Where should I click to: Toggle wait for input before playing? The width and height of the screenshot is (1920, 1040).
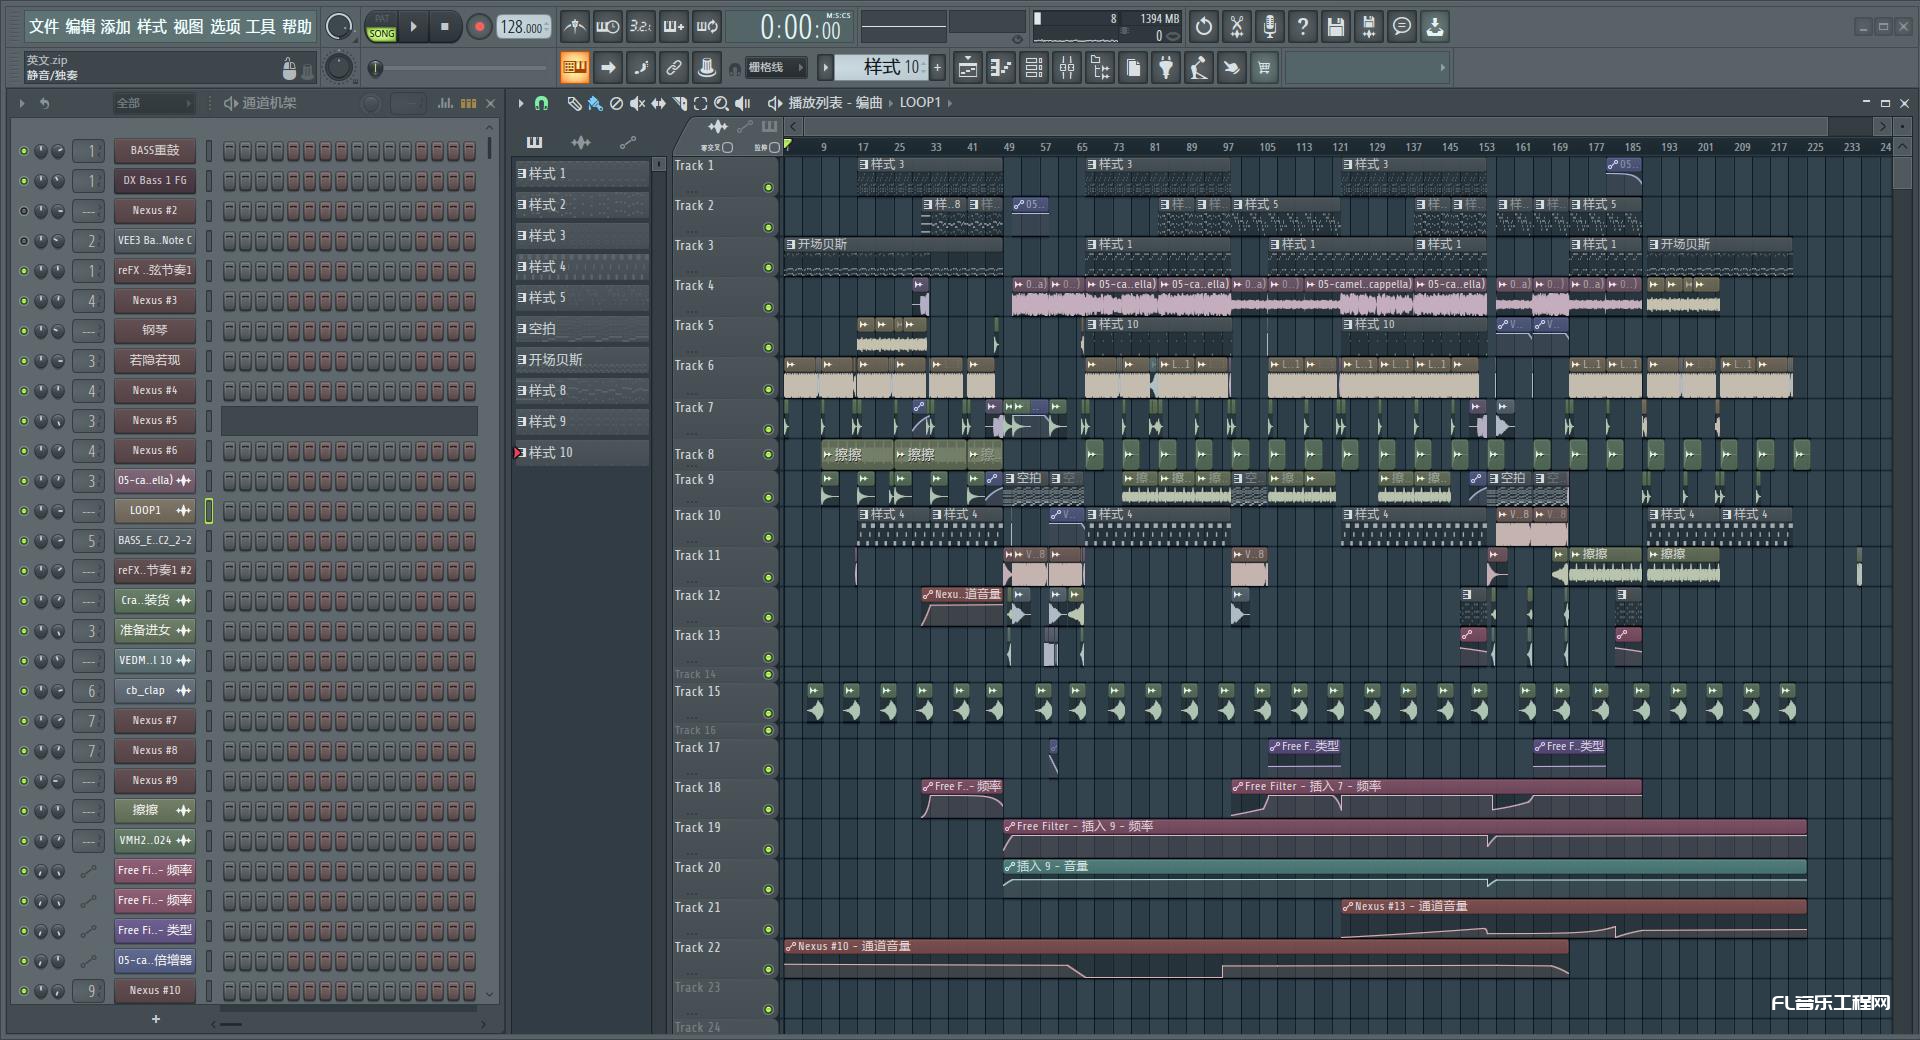(607, 27)
